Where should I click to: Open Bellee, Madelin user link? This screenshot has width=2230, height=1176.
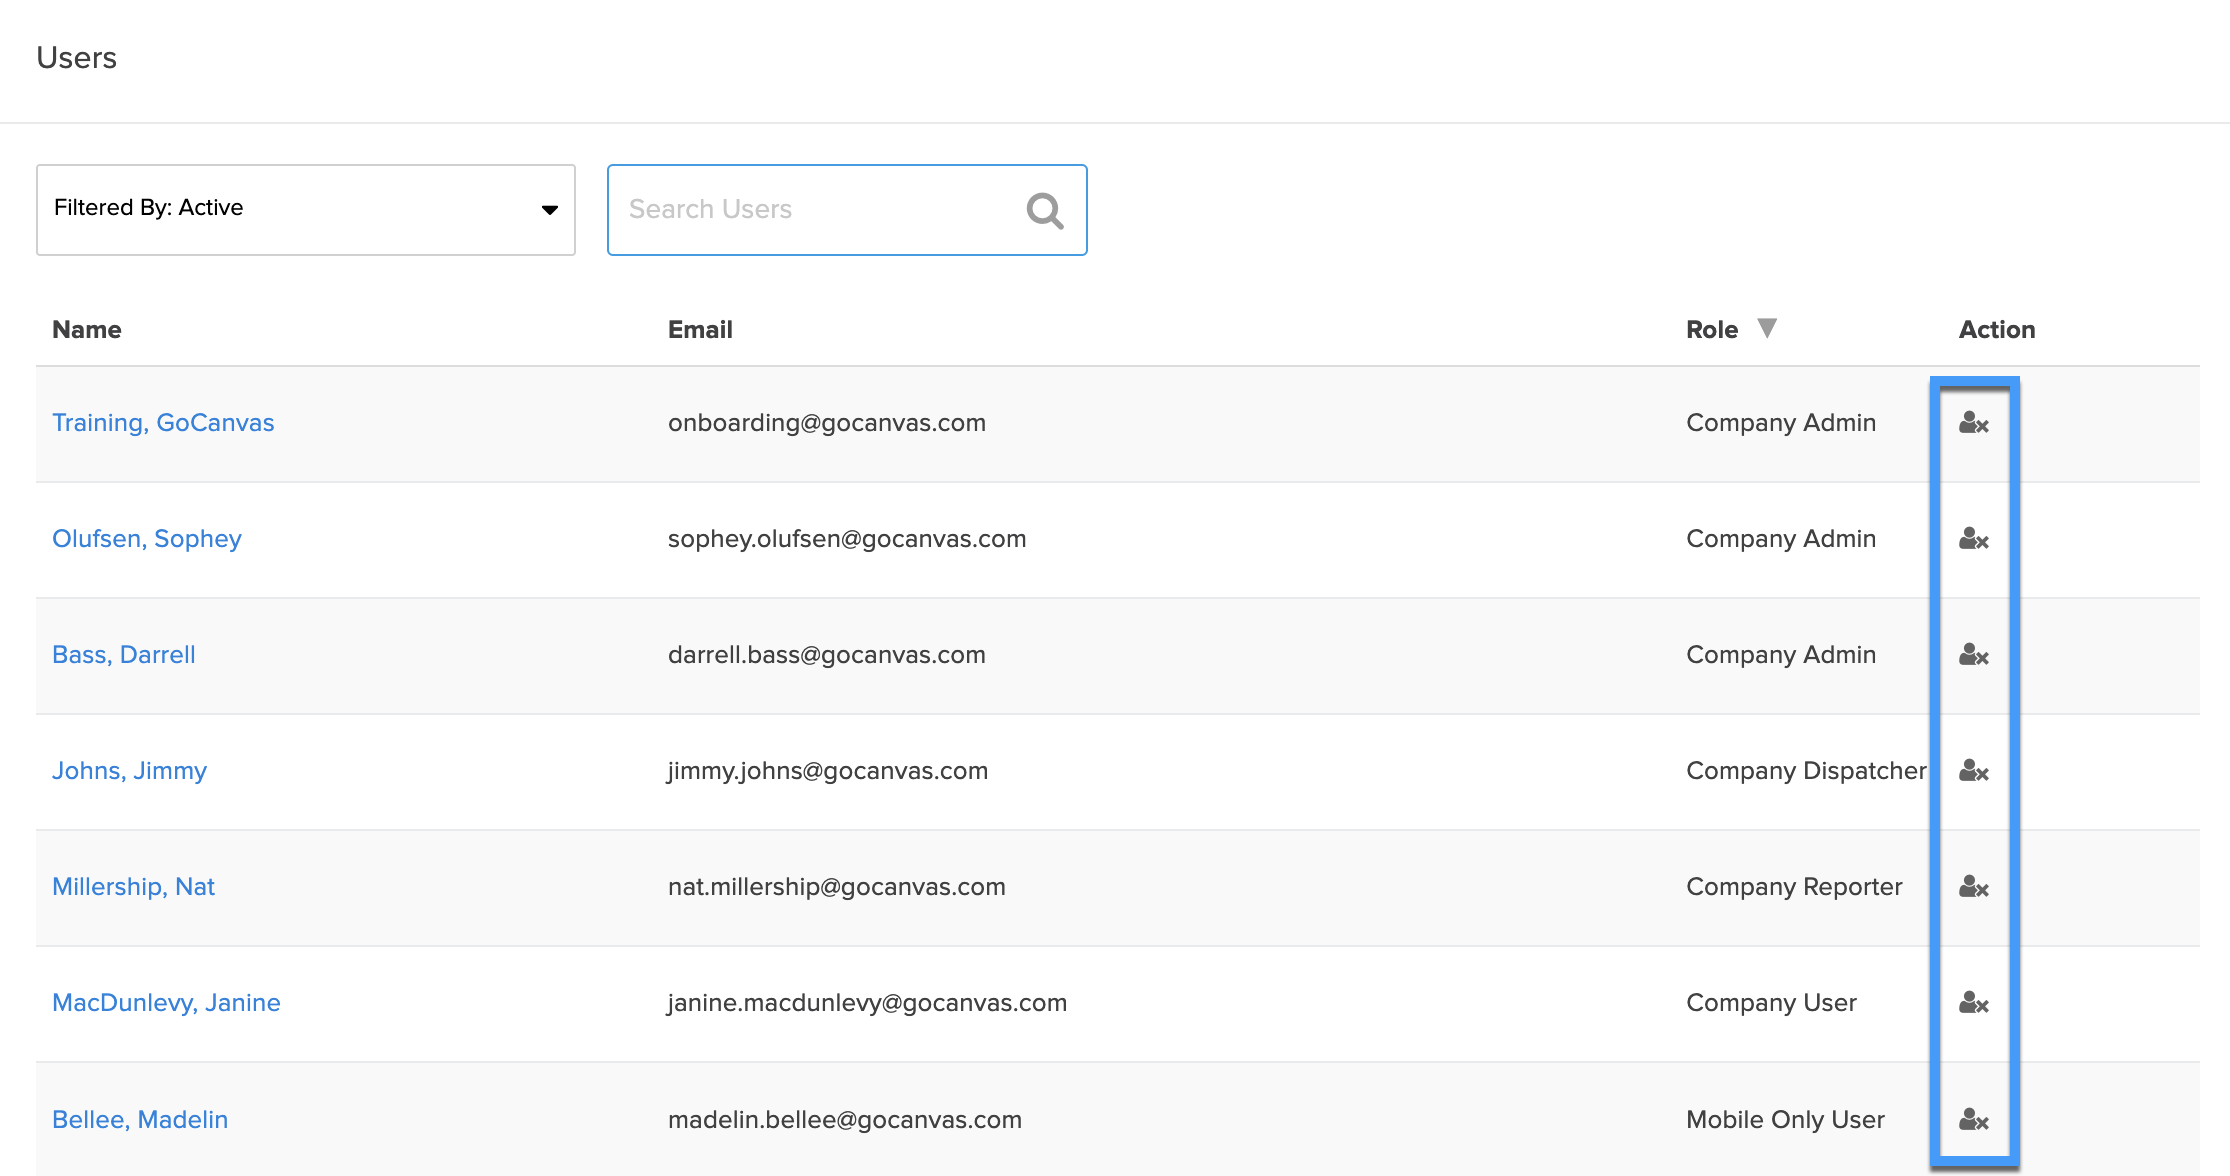tap(140, 1119)
